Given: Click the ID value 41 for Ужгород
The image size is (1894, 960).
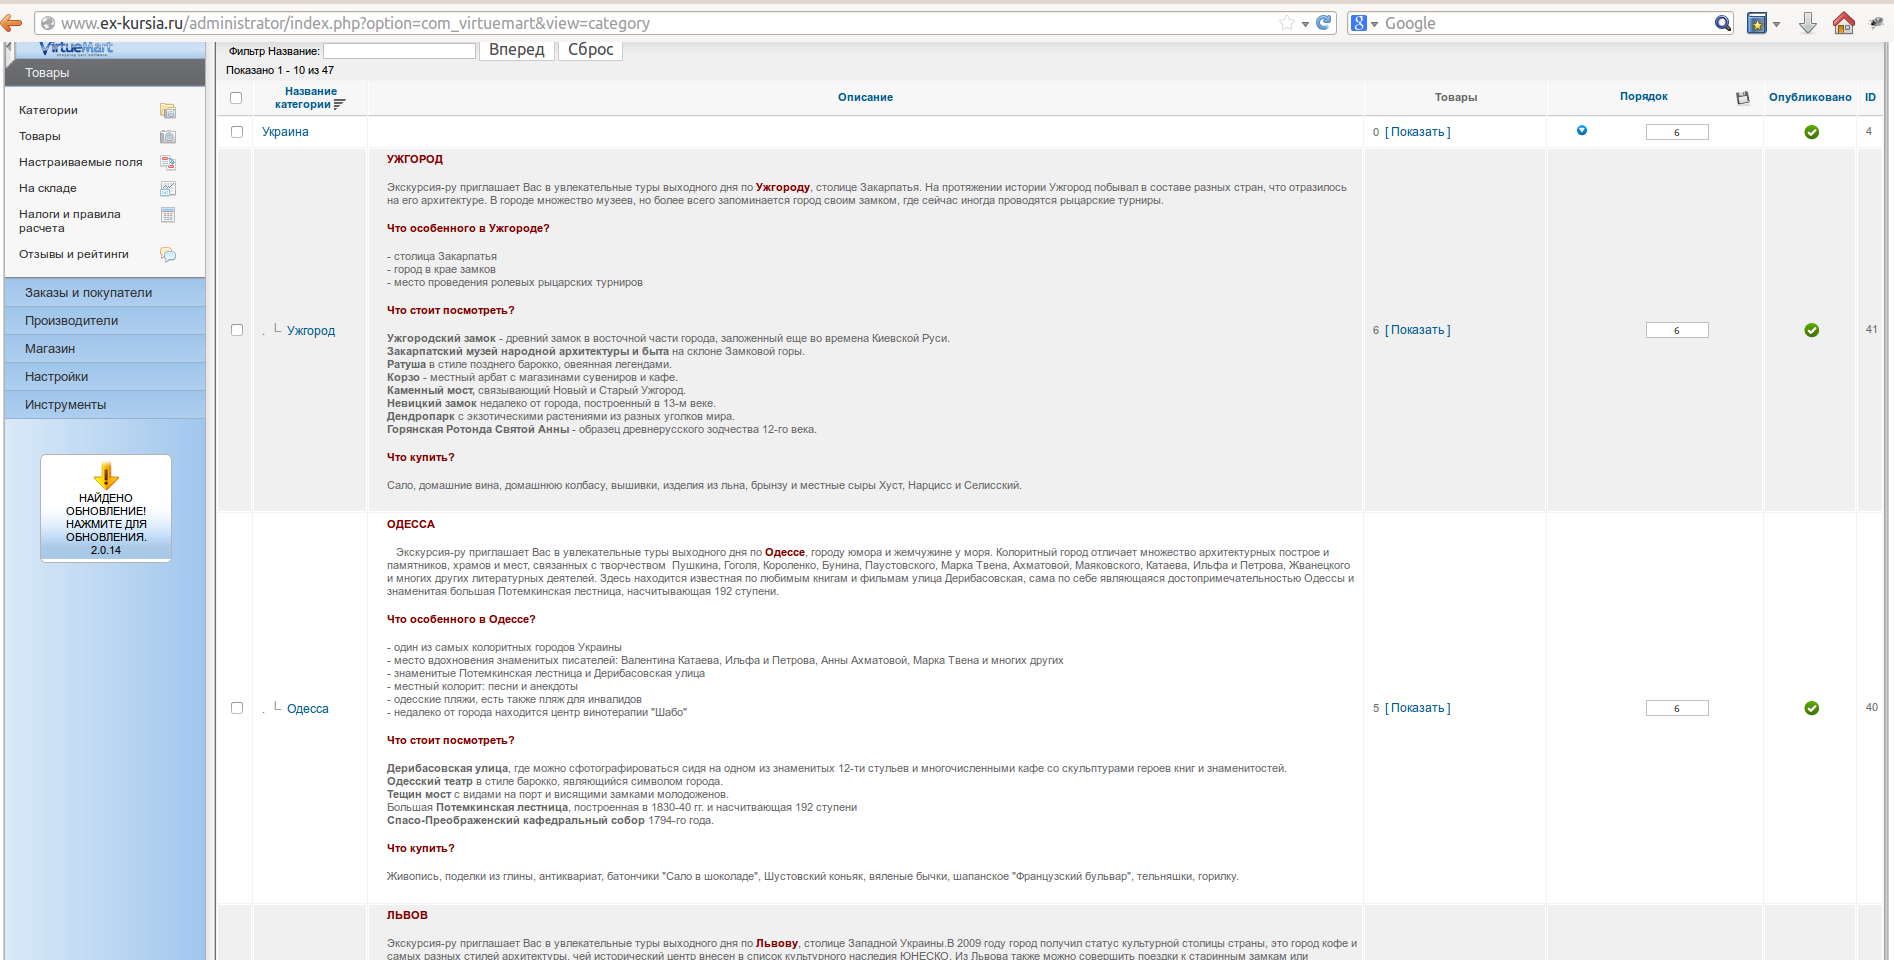Looking at the screenshot, I should [1871, 329].
